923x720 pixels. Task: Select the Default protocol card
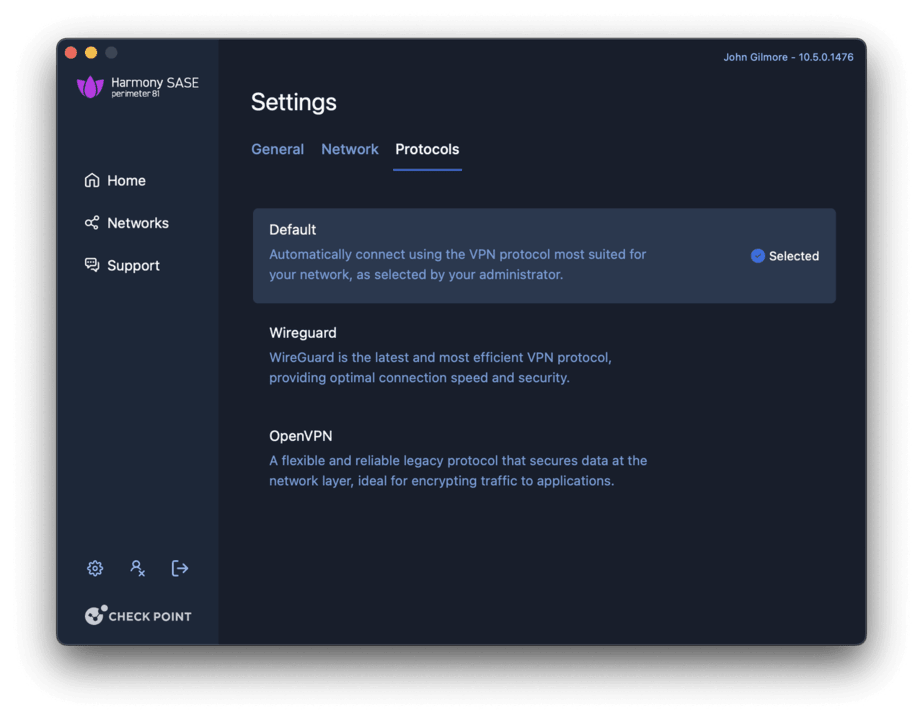[544, 255]
